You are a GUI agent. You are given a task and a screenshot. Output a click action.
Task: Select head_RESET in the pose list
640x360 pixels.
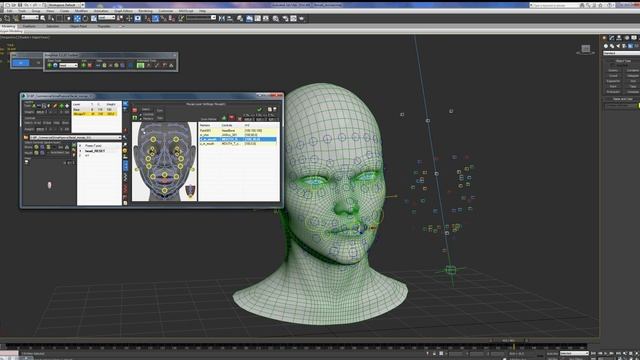pos(95,151)
